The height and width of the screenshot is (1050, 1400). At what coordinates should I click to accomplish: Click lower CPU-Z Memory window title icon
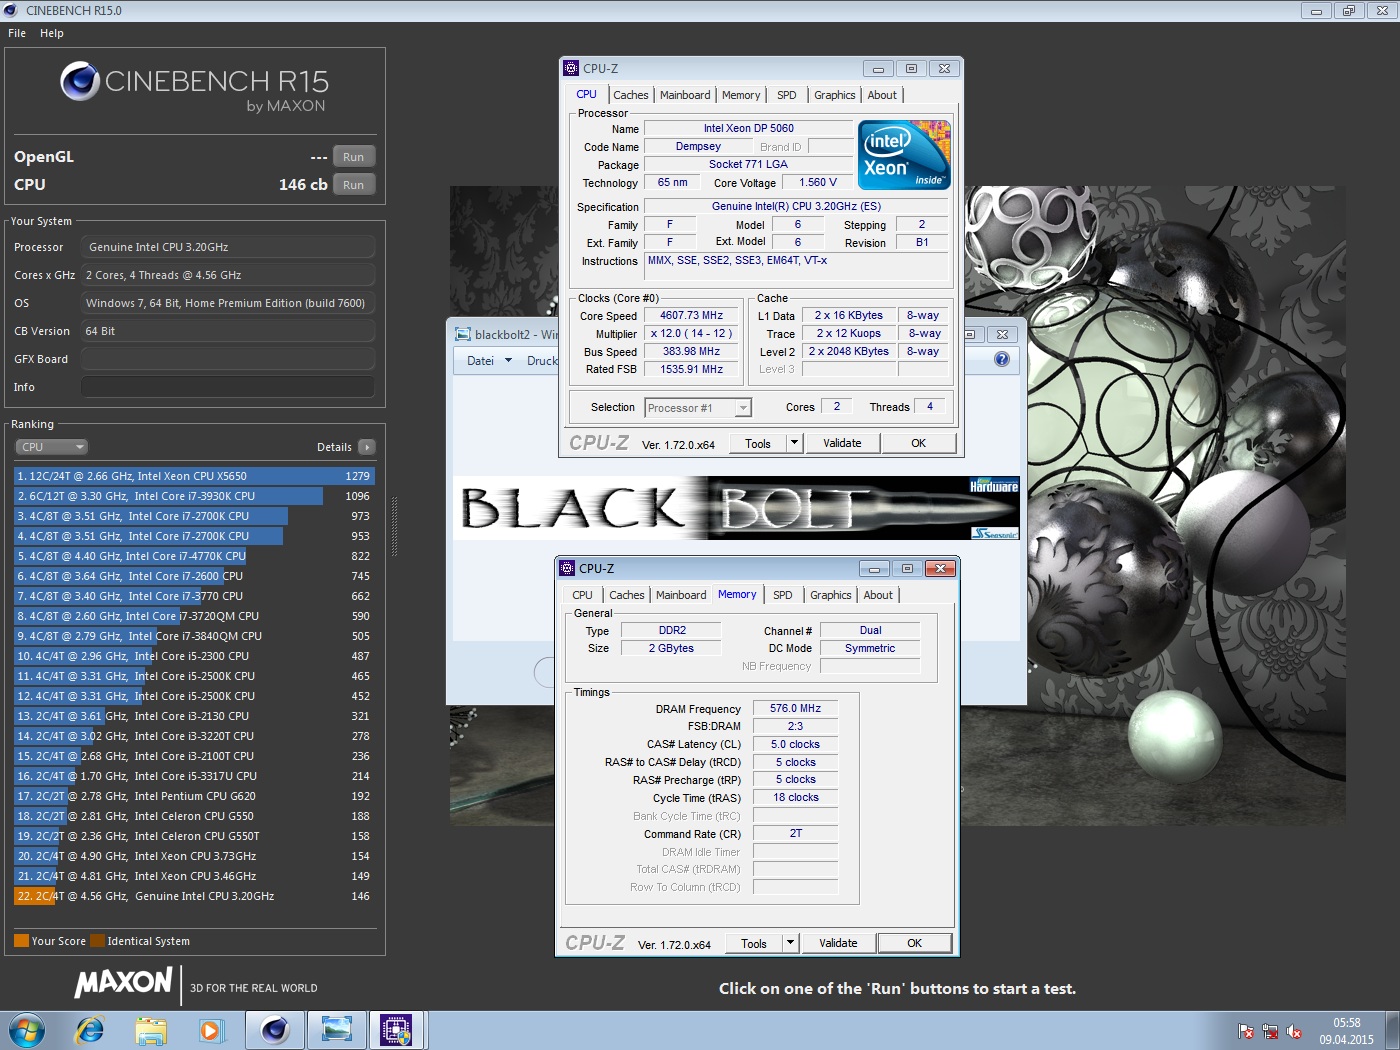point(567,568)
